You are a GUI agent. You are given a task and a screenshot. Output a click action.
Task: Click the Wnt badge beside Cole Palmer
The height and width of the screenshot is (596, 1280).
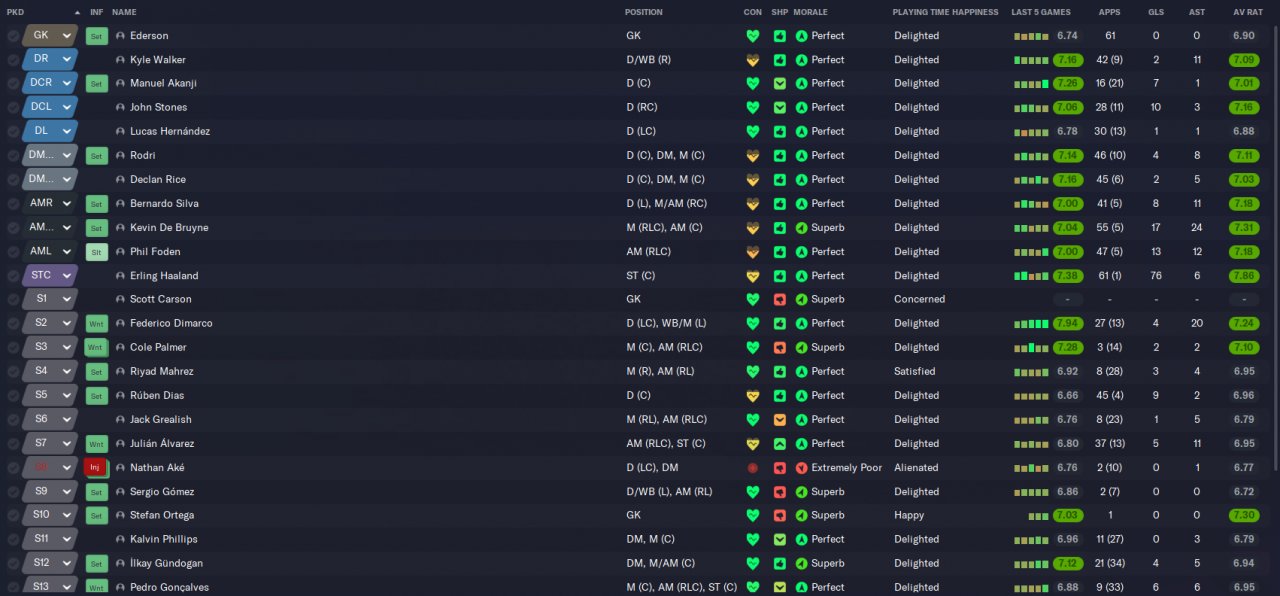click(96, 348)
